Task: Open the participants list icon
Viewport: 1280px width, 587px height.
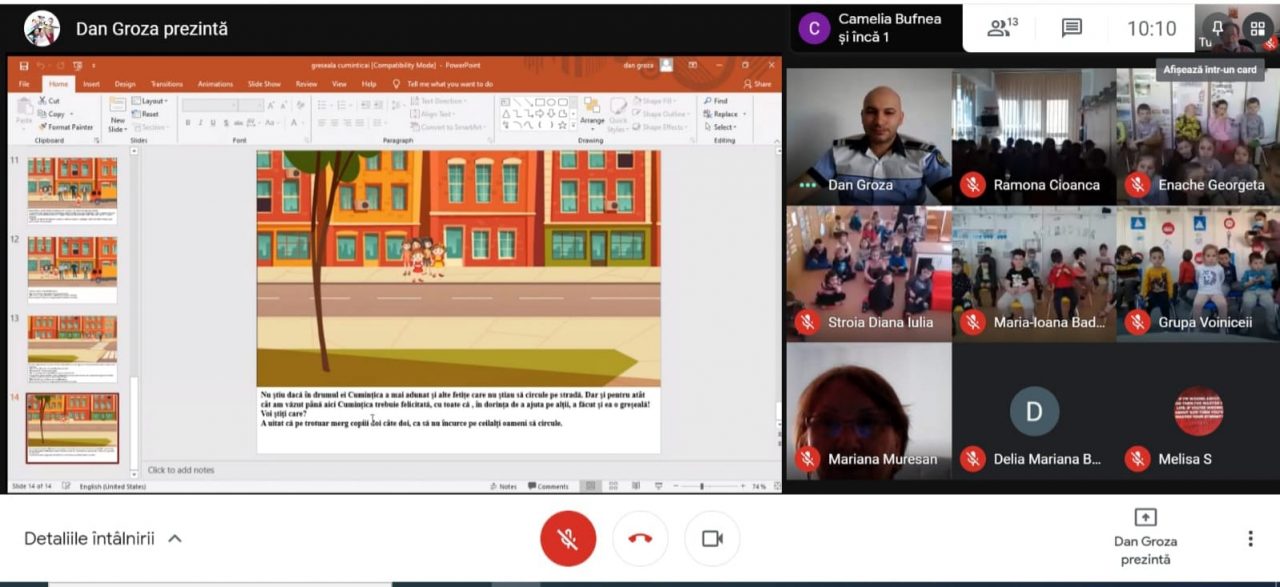Action: (1002, 29)
